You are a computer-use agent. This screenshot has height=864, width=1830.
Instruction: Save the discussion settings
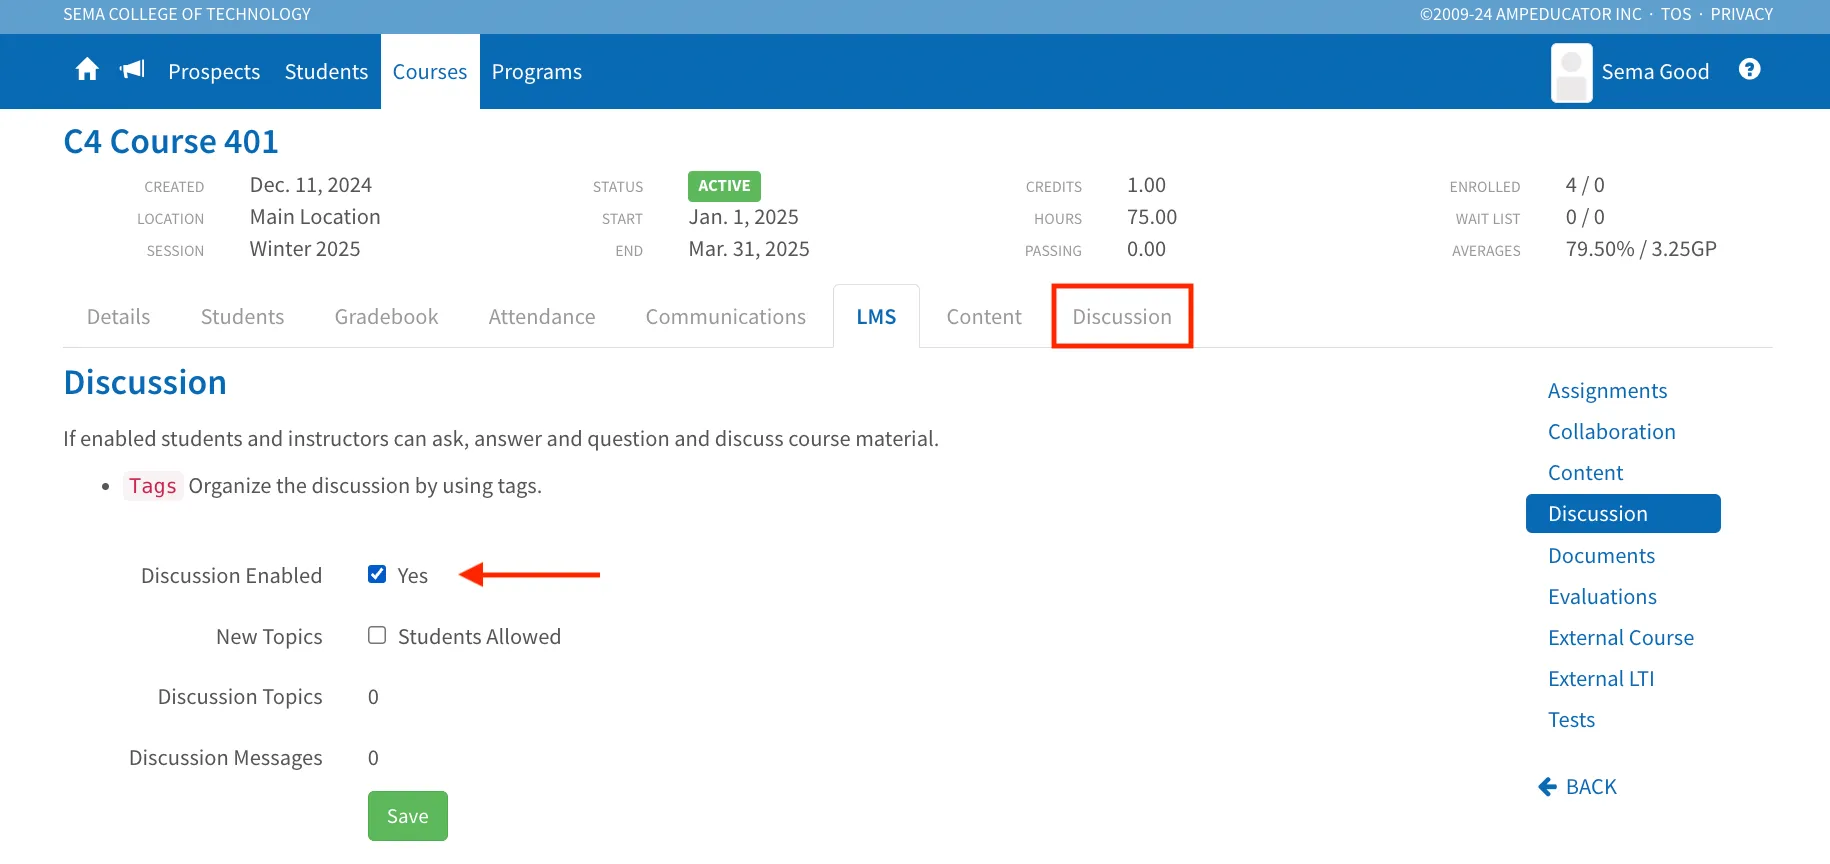coord(407,816)
